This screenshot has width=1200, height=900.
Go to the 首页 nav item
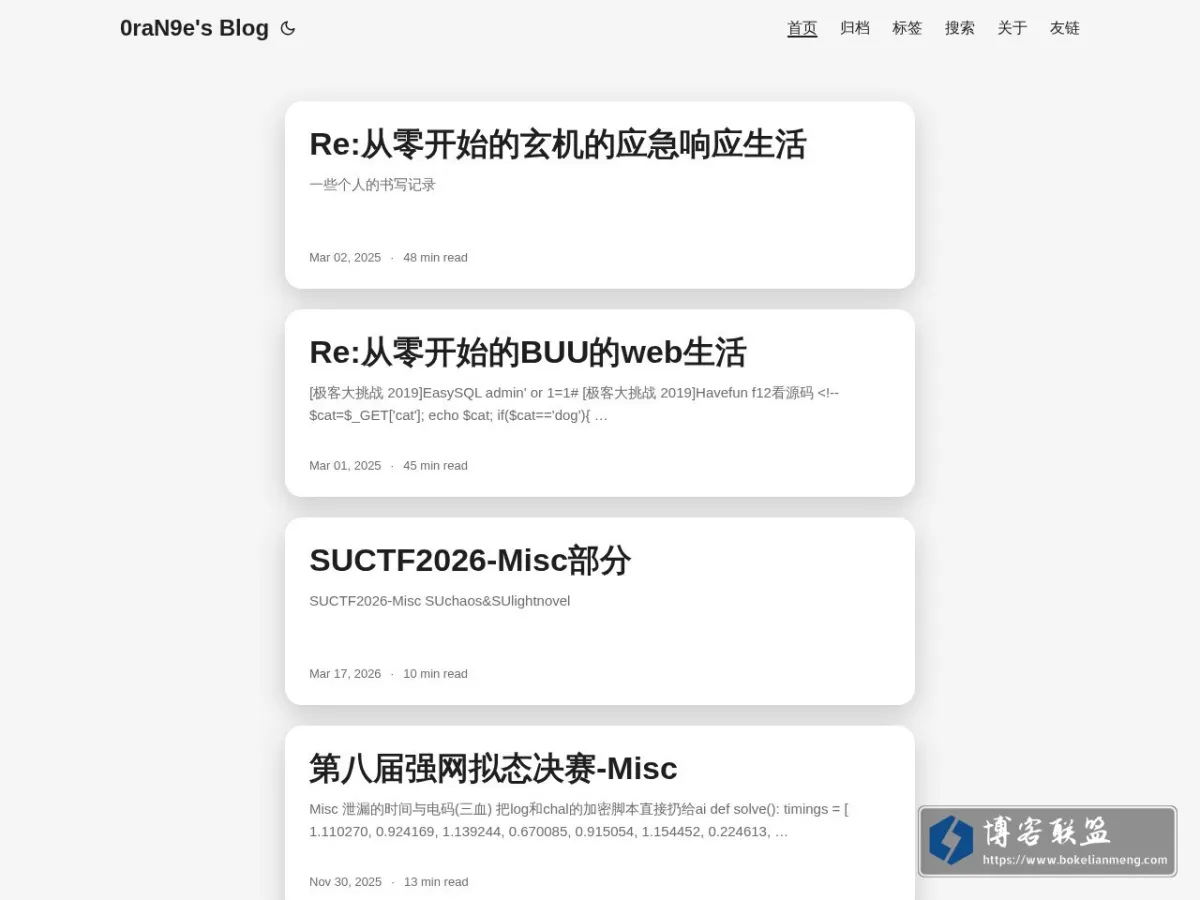pos(802,28)
